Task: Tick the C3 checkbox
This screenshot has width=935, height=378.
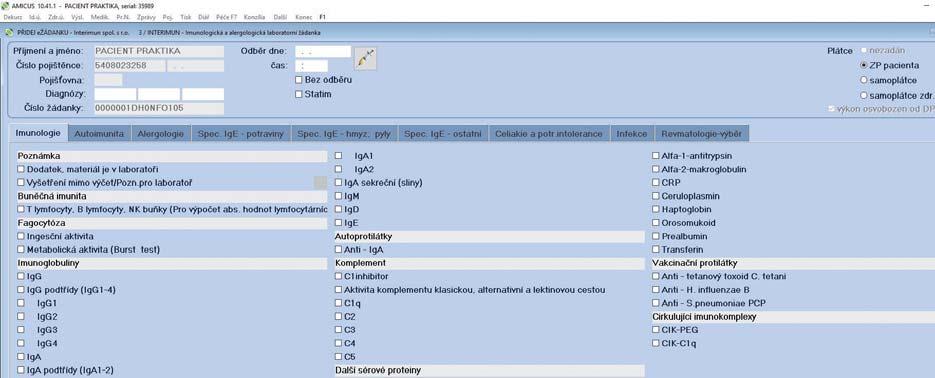Action: click(339, 330)
